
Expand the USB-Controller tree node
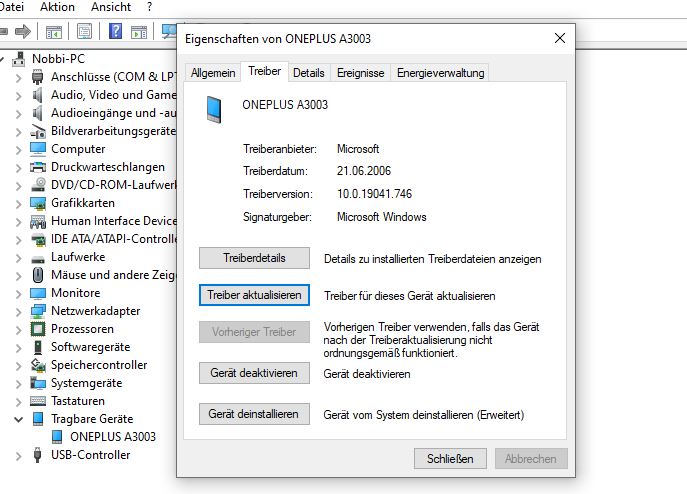tap(18, 456)
